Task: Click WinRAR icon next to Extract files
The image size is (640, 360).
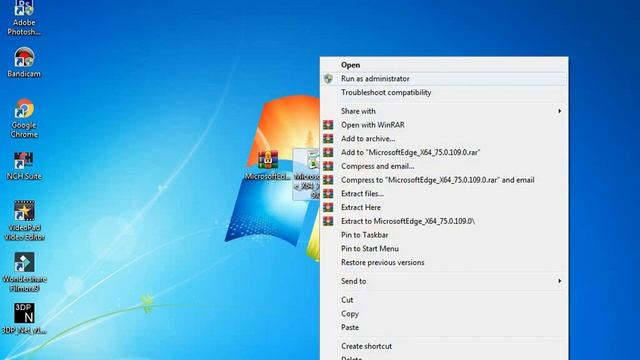Action: 328,193
